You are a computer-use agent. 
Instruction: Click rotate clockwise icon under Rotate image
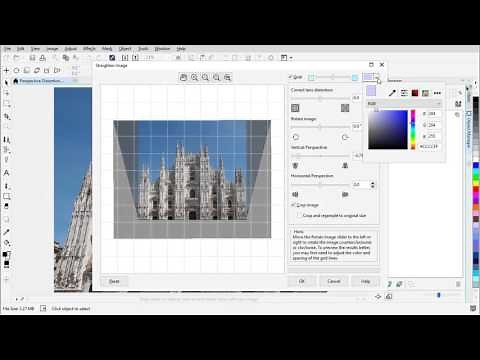click(x=345, y=137)
